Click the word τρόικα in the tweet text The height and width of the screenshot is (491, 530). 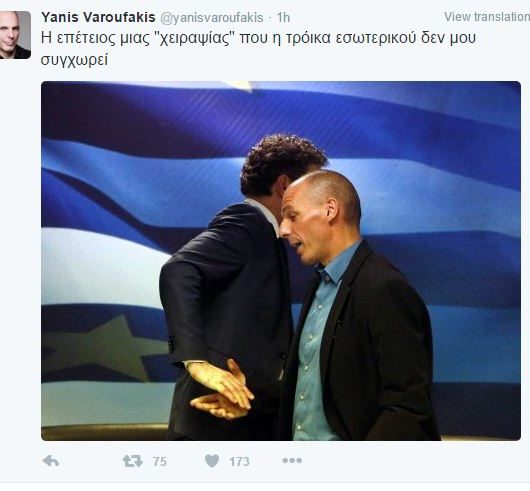[308, 38]
